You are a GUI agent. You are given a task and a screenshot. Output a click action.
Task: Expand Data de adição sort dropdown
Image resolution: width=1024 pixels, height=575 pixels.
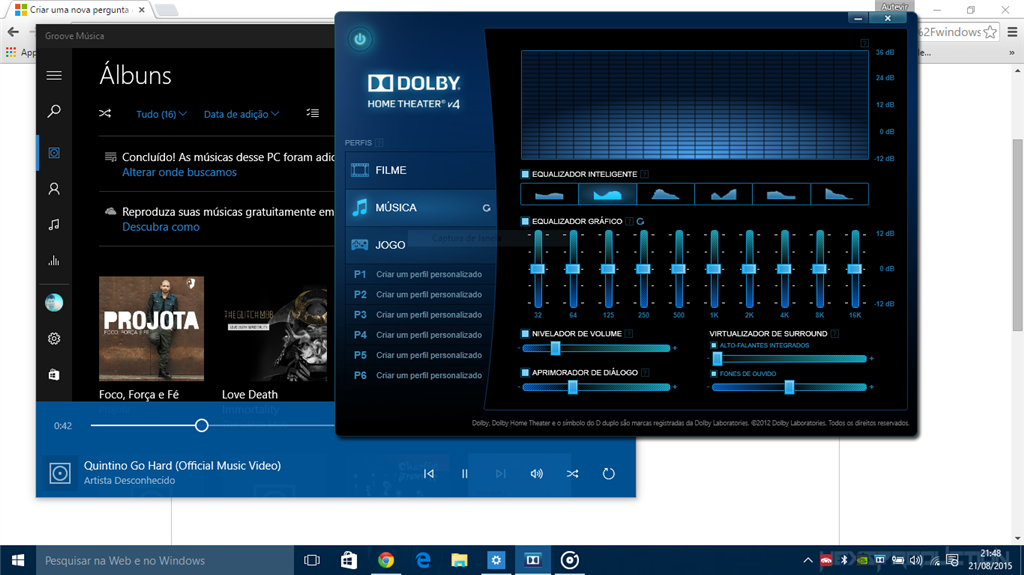coord(241,114)
